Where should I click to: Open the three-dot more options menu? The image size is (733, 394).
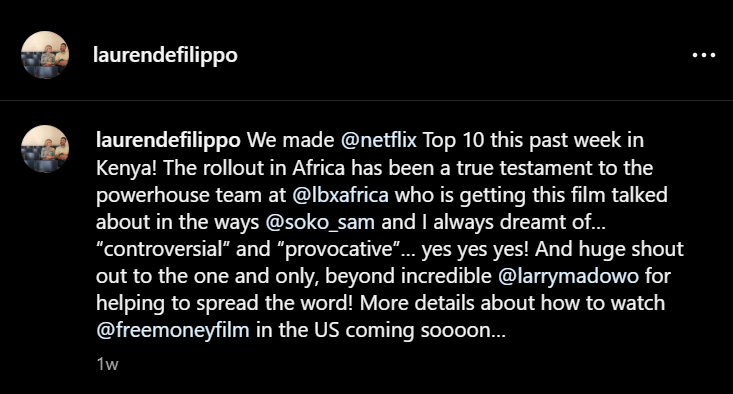(704, 55)
